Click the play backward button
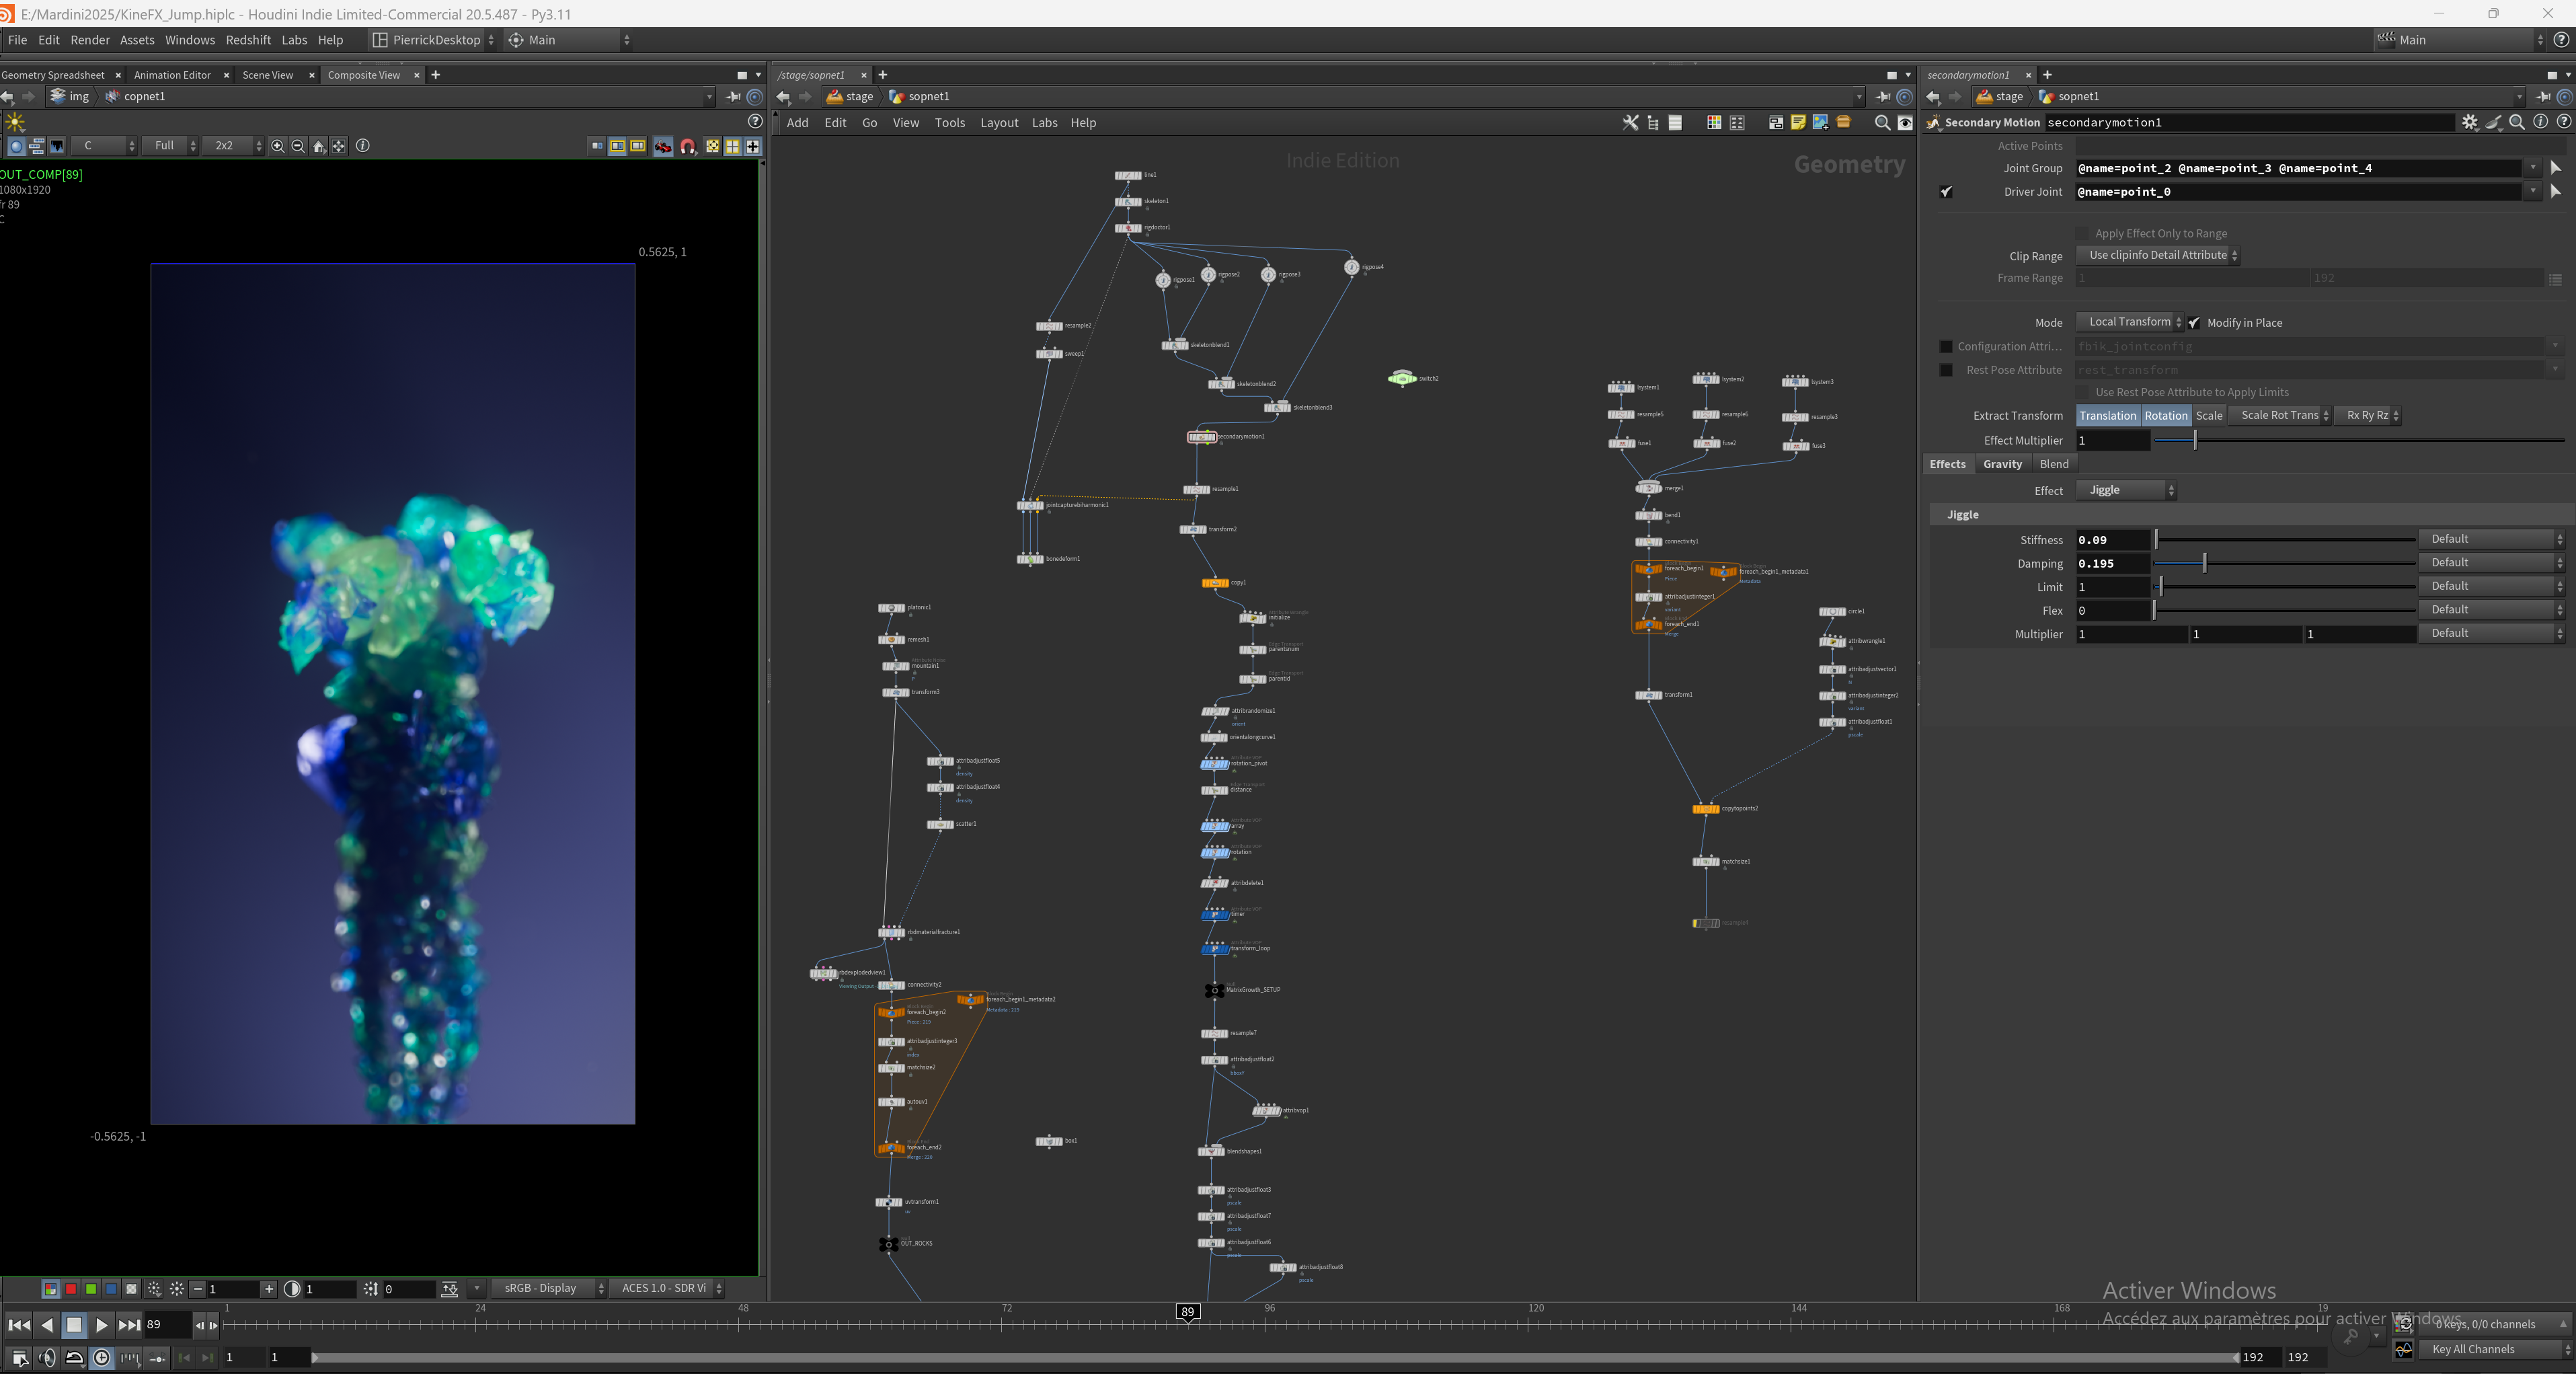 click(47, 1326)
